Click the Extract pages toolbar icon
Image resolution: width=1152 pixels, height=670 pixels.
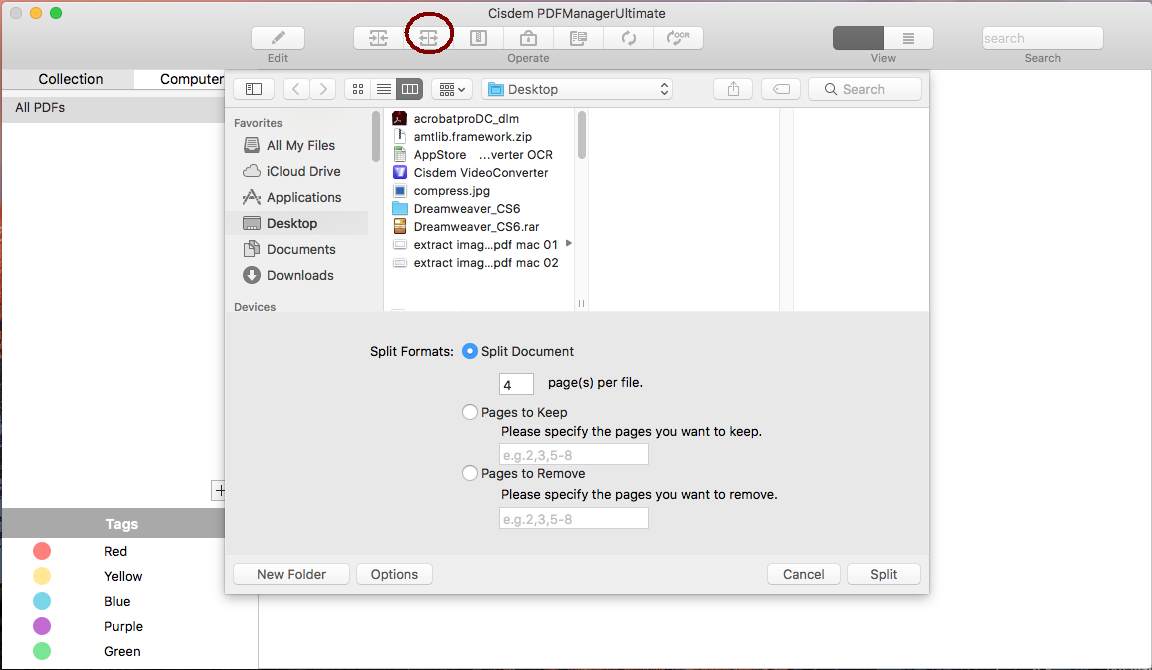pyautogui.click(x=578, y=38)
